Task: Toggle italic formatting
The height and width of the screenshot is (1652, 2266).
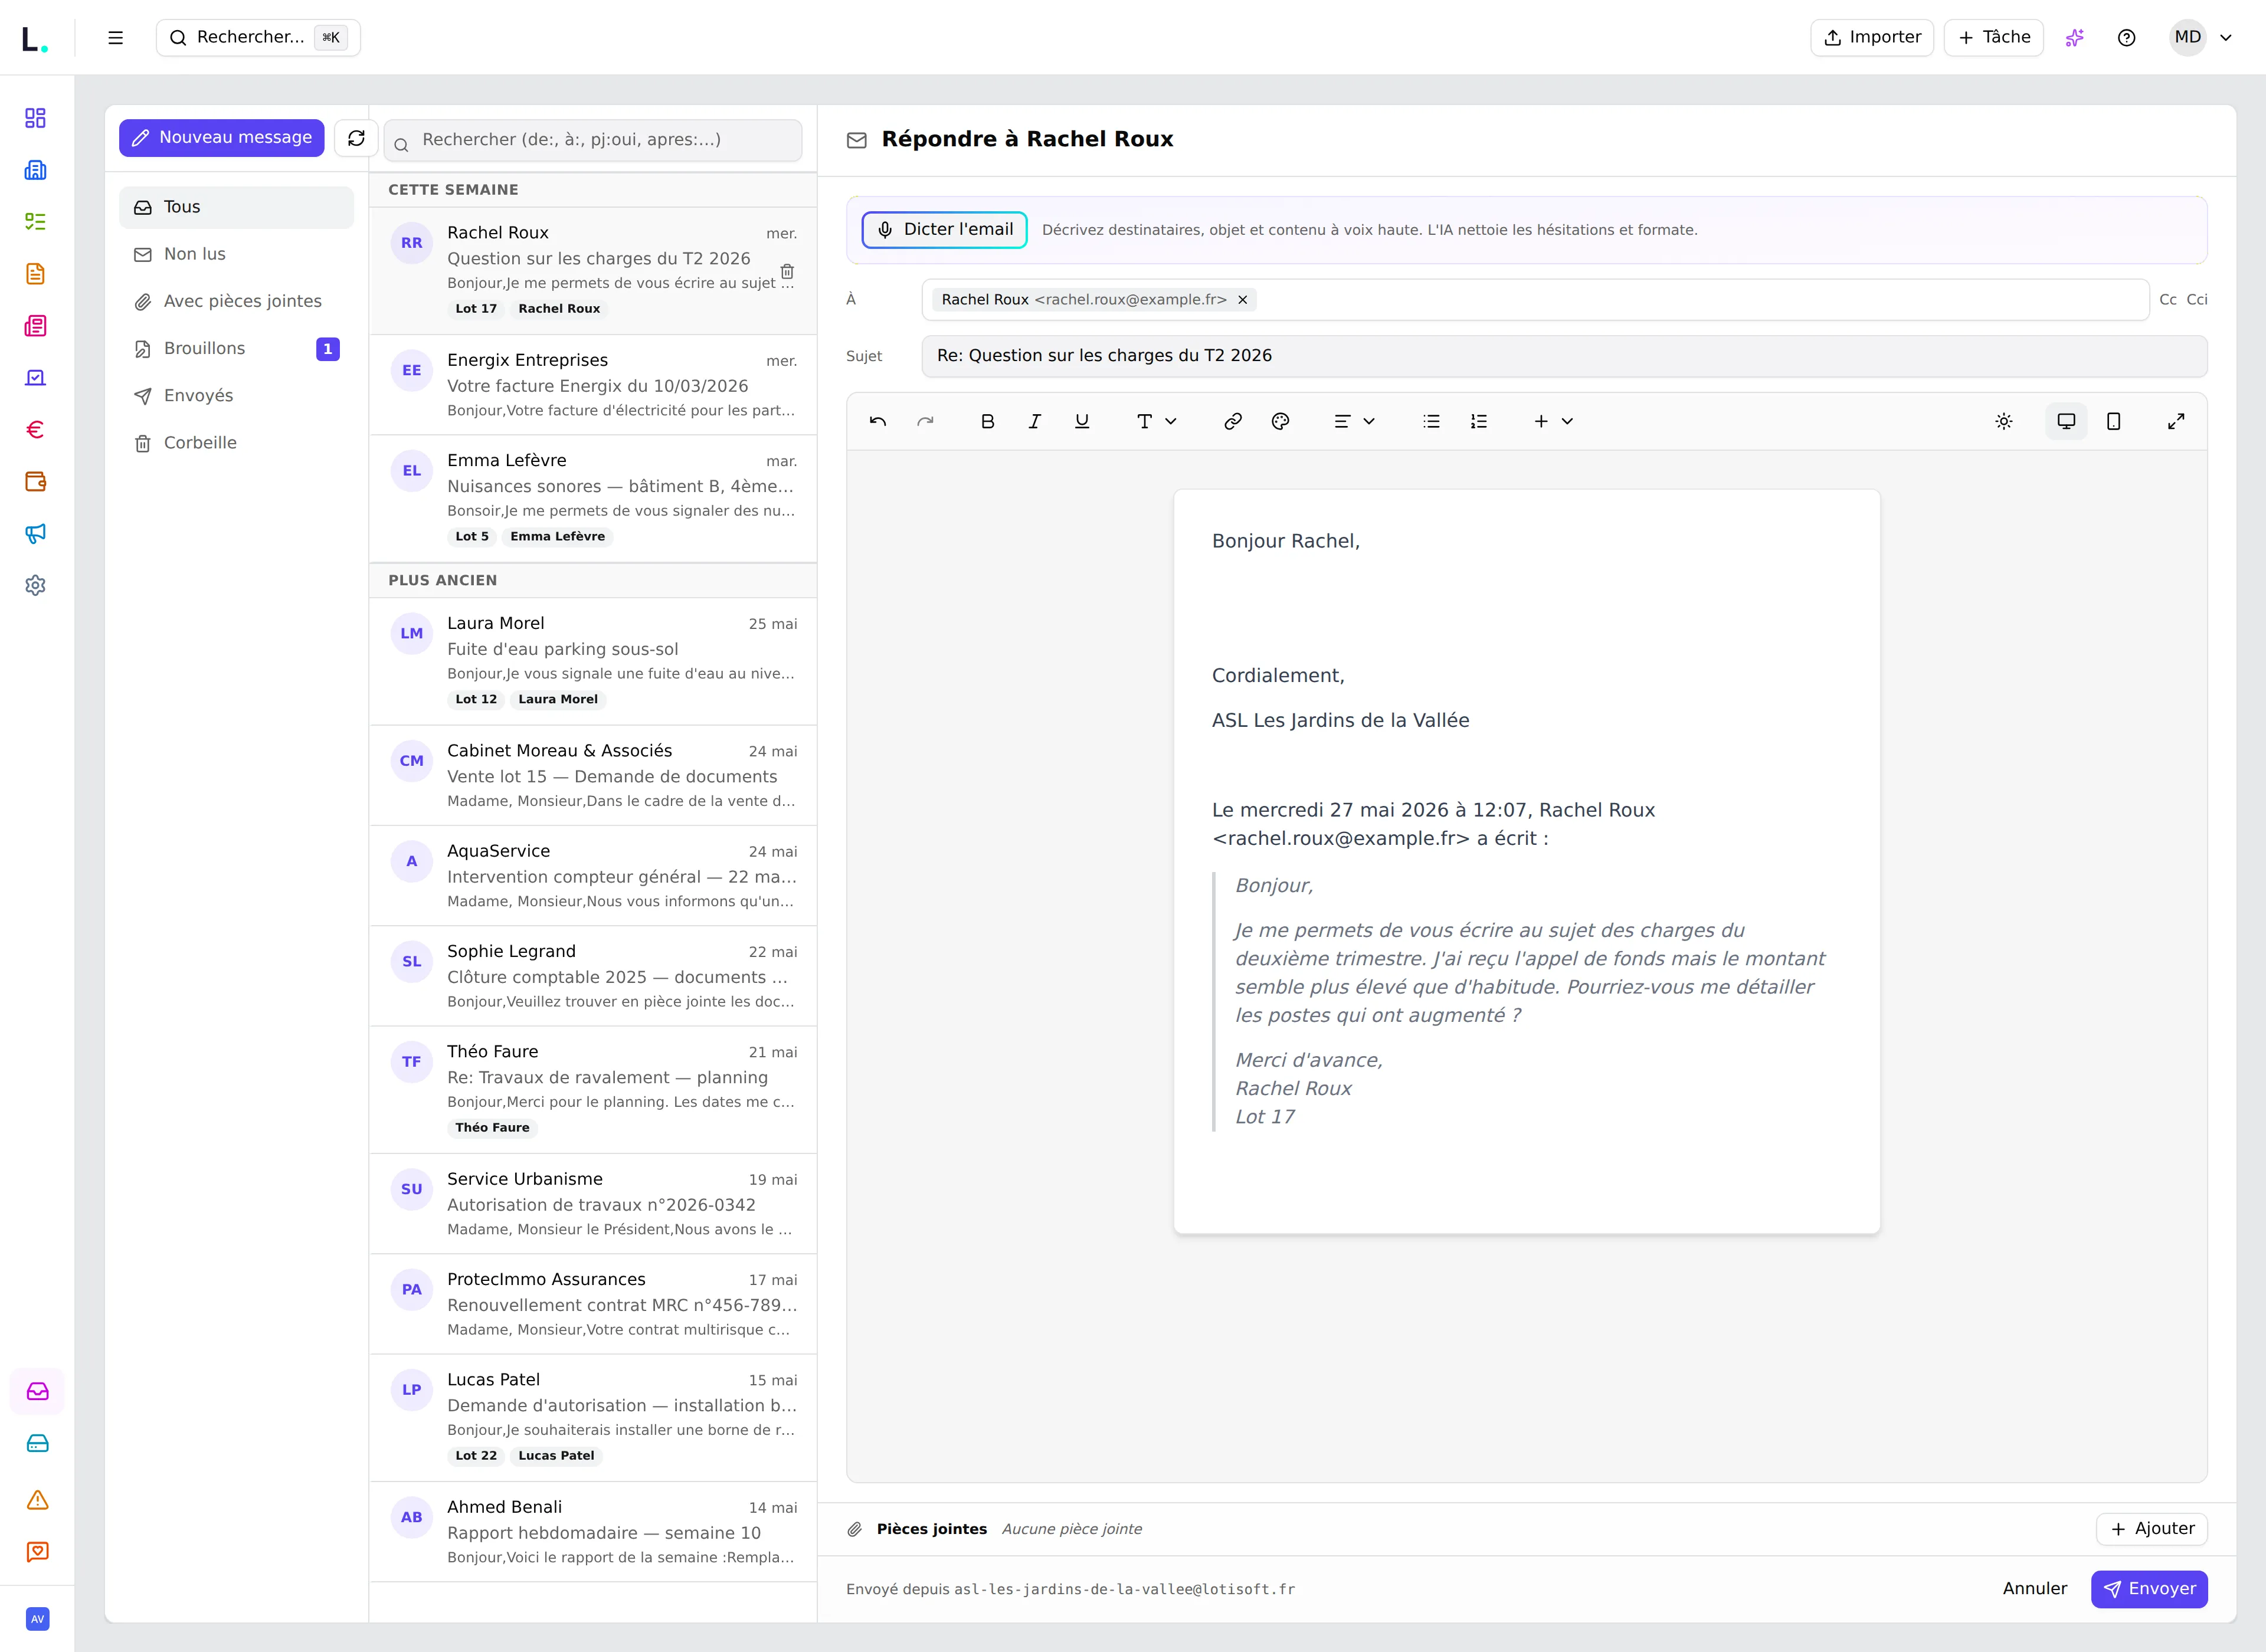Action: pos(1034,421)
